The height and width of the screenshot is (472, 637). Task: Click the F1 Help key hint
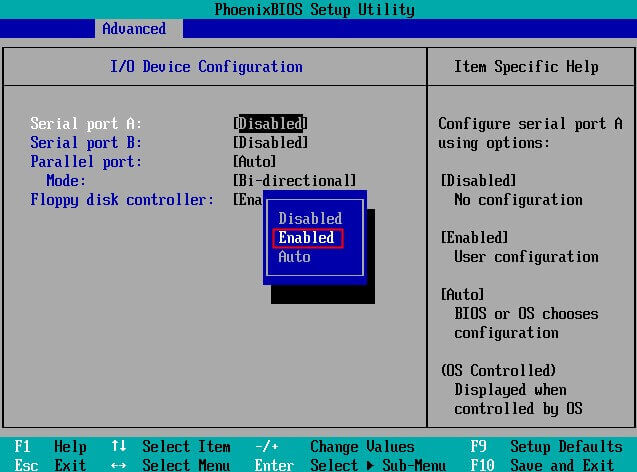point(50,447)
